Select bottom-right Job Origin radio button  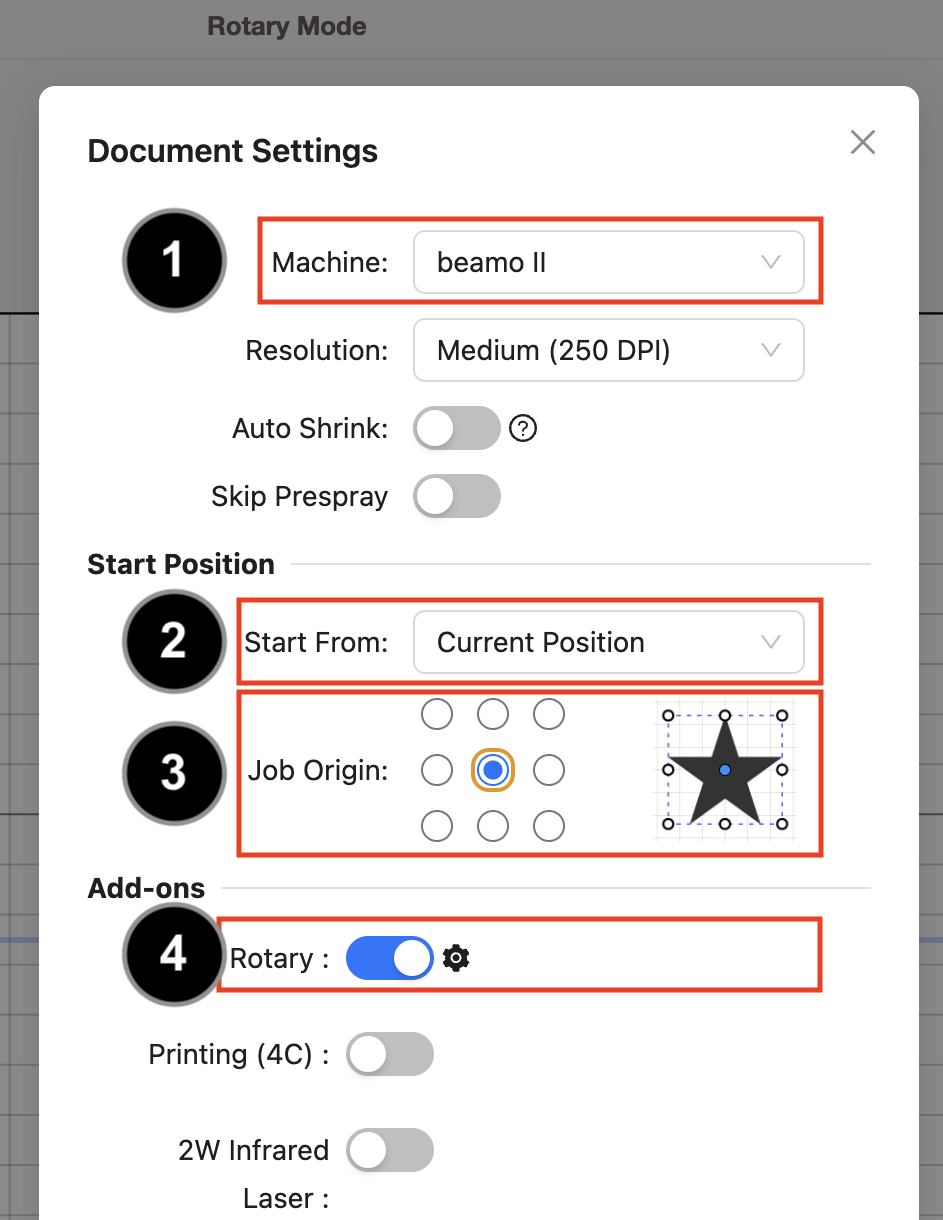tap(549, 826)
